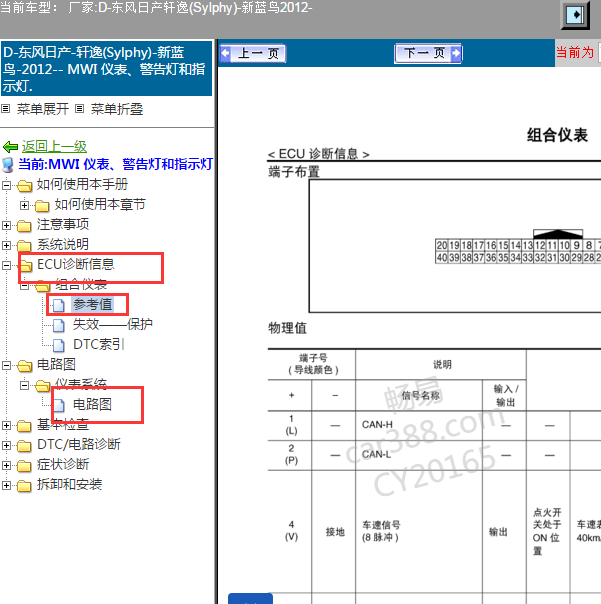This screenshot has width=601, height=604.
Task: Click the CAN-L signal name cell
Action: click(419, 455)
